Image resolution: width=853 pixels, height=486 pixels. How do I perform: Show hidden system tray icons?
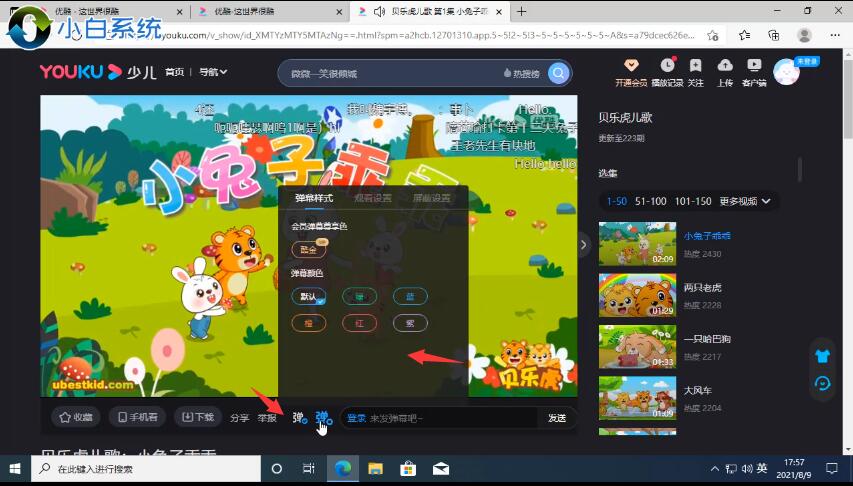[x=715, y=469]
